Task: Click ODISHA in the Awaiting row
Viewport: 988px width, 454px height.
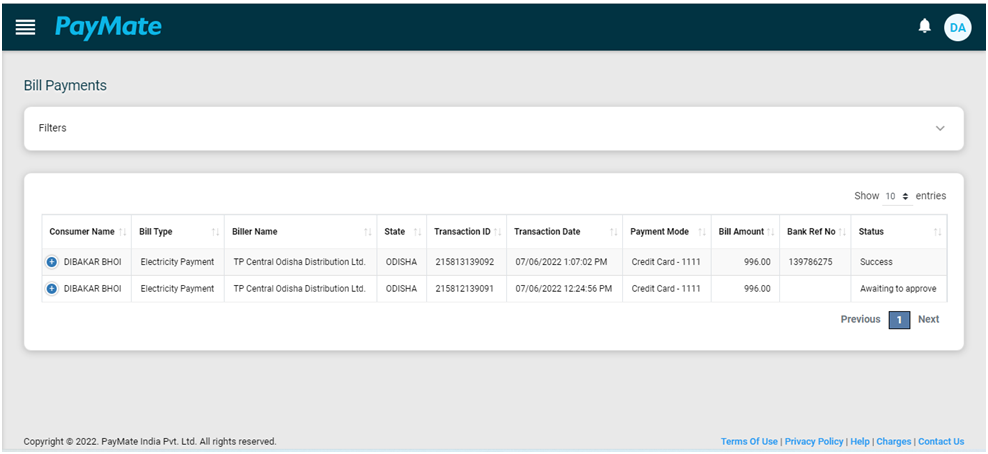Action: click(x=401, y=289)
